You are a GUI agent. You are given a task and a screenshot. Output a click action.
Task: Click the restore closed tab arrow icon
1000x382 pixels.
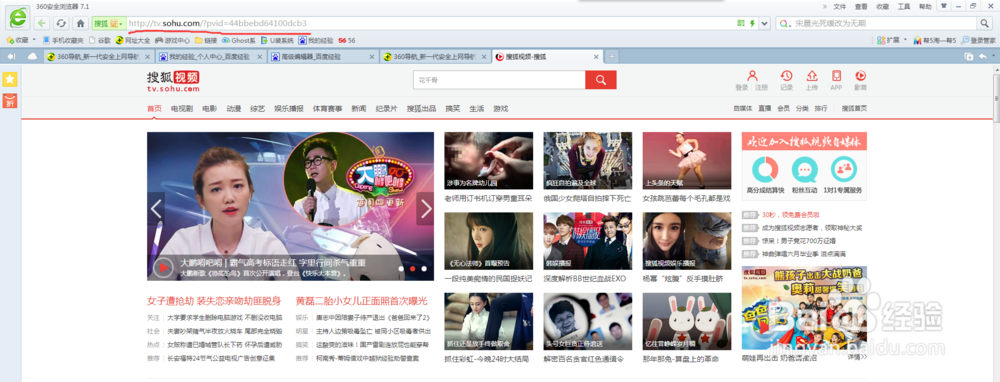[x=983, y=57]
